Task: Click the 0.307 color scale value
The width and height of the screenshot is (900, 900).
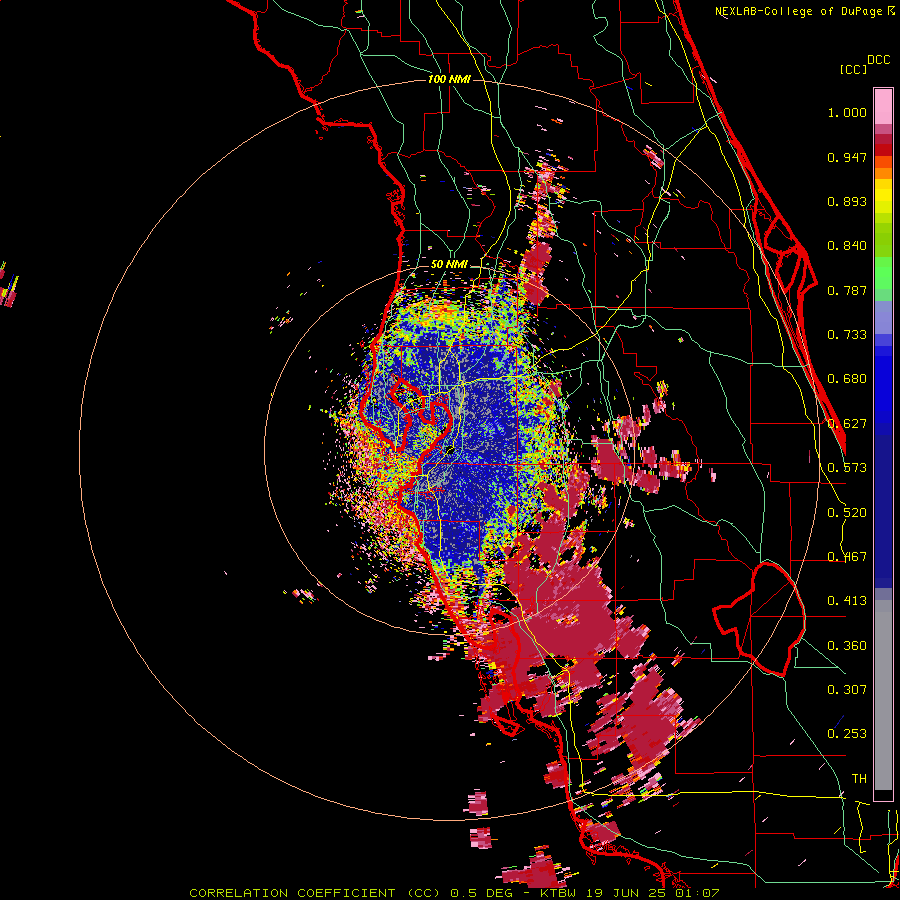Action: 847,689
